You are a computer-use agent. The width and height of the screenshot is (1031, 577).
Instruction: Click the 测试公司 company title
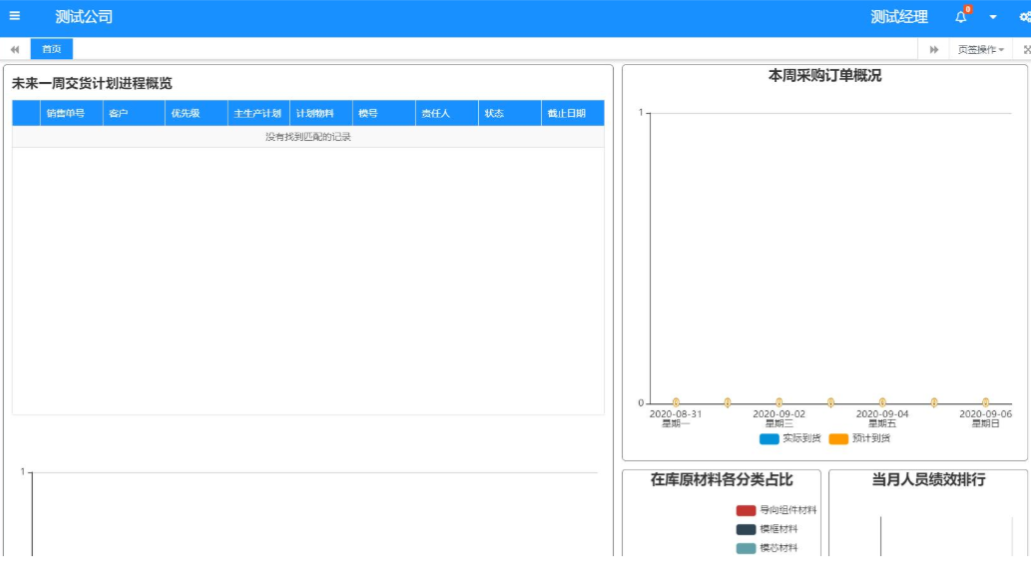click(84, 17)
